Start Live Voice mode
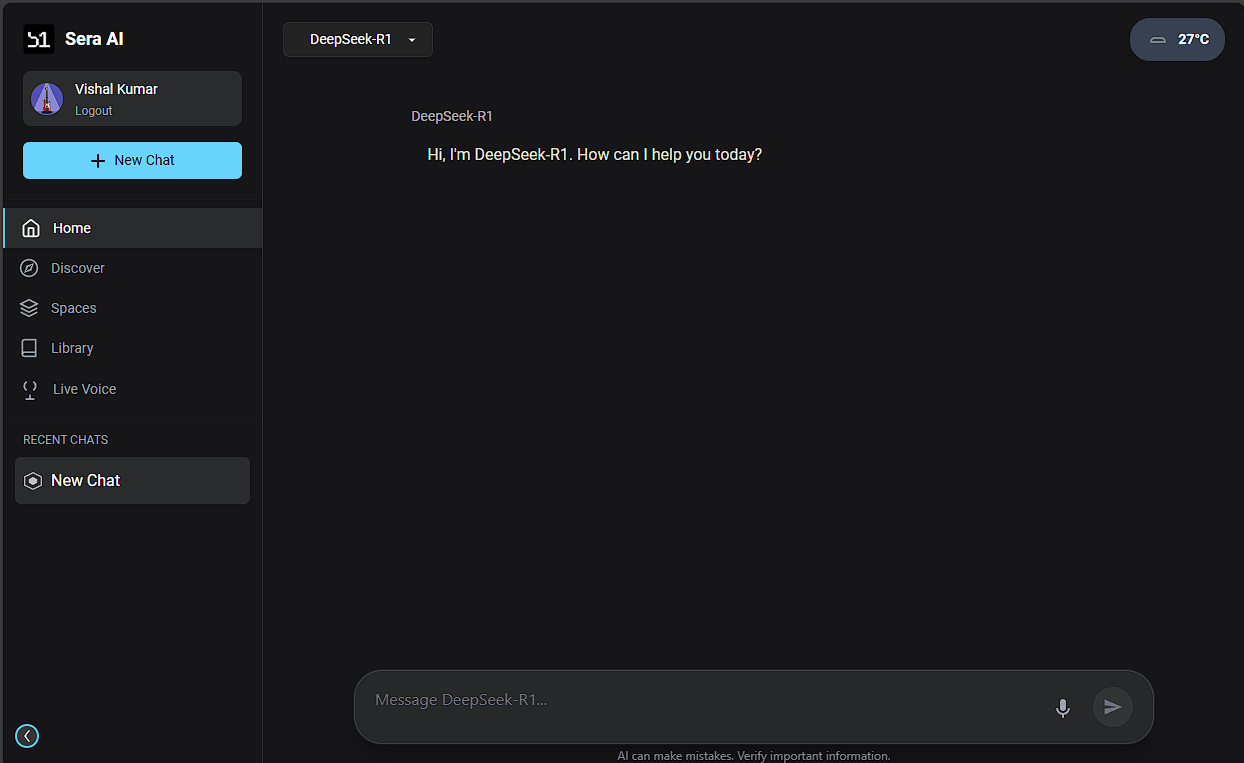The image size is (1244, 763). tap(84, 389)
